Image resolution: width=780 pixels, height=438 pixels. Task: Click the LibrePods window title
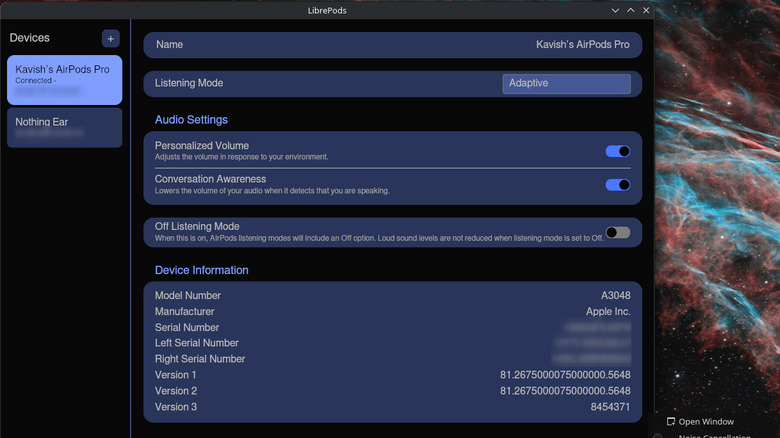coord(327,10)
